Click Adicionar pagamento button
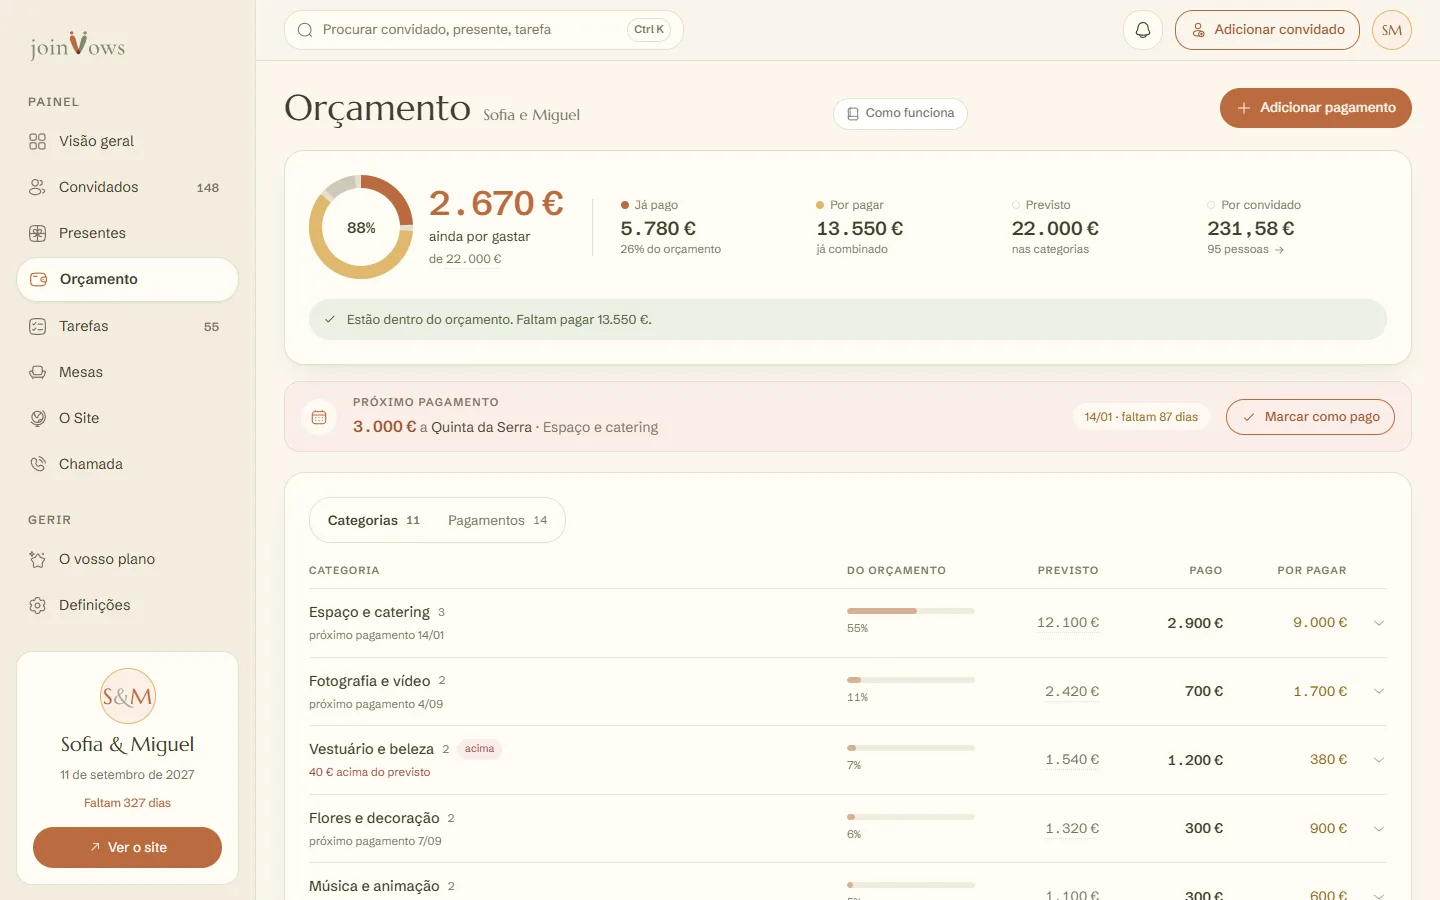Image resolution: width=1440 pixels, height=900 pixels. (x=1316, y=108)
